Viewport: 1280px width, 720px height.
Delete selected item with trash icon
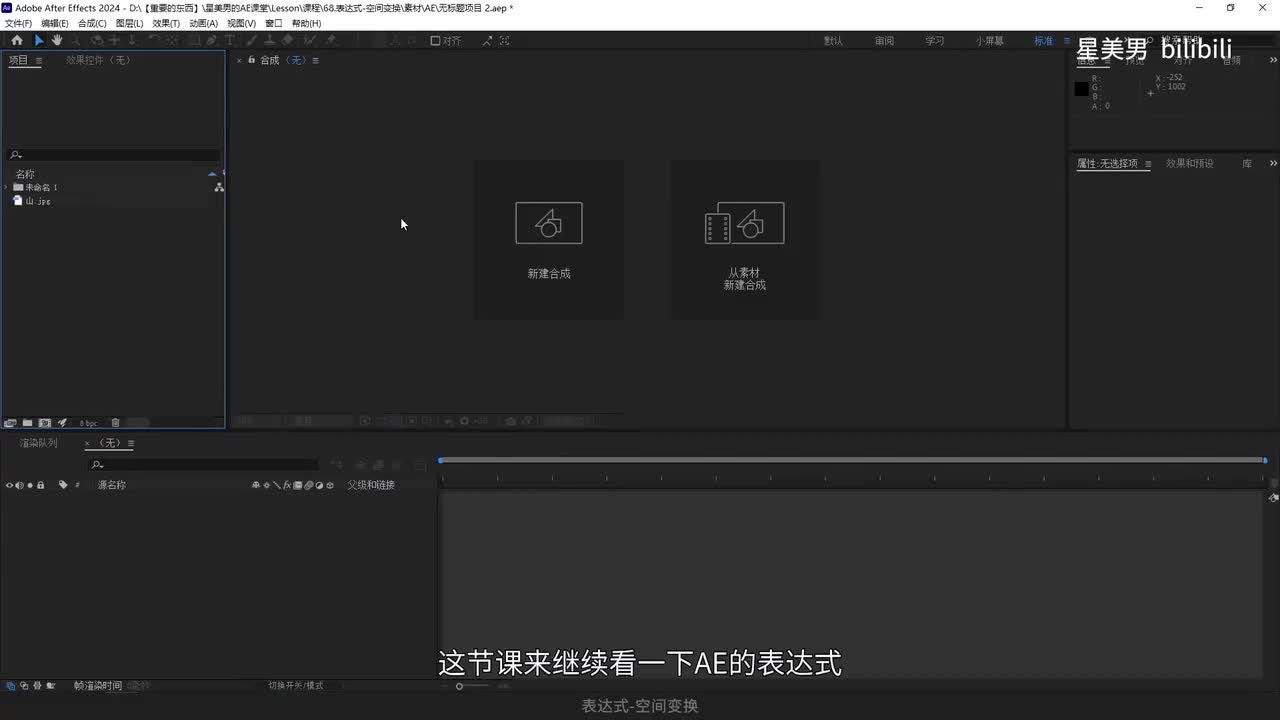(115, 423)
